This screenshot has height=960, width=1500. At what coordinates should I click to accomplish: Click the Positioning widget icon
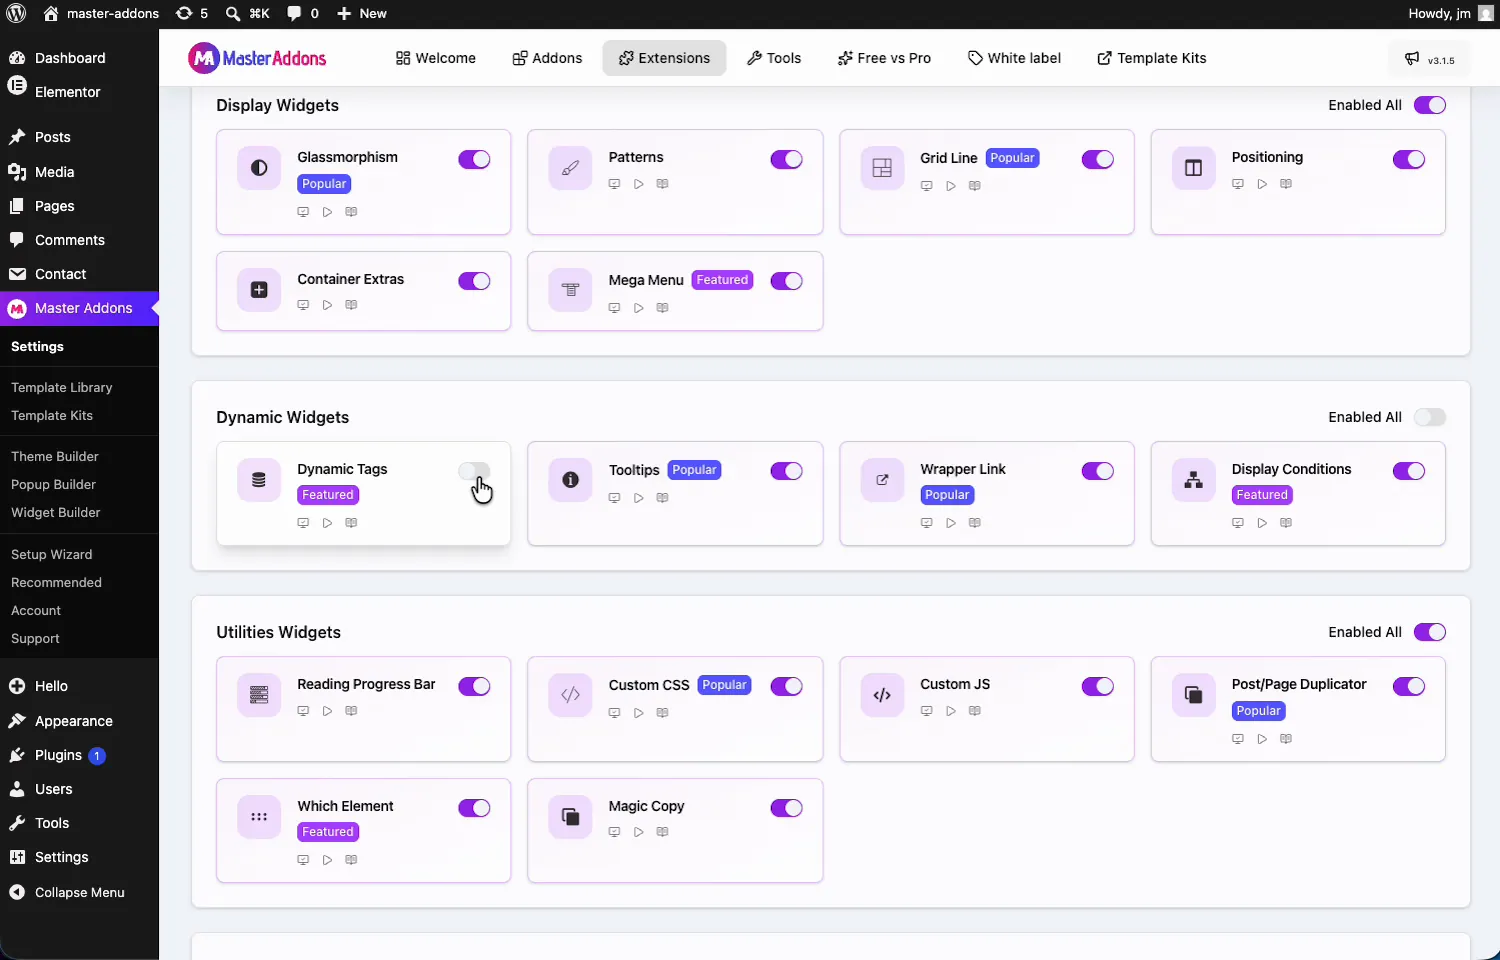1193,168
